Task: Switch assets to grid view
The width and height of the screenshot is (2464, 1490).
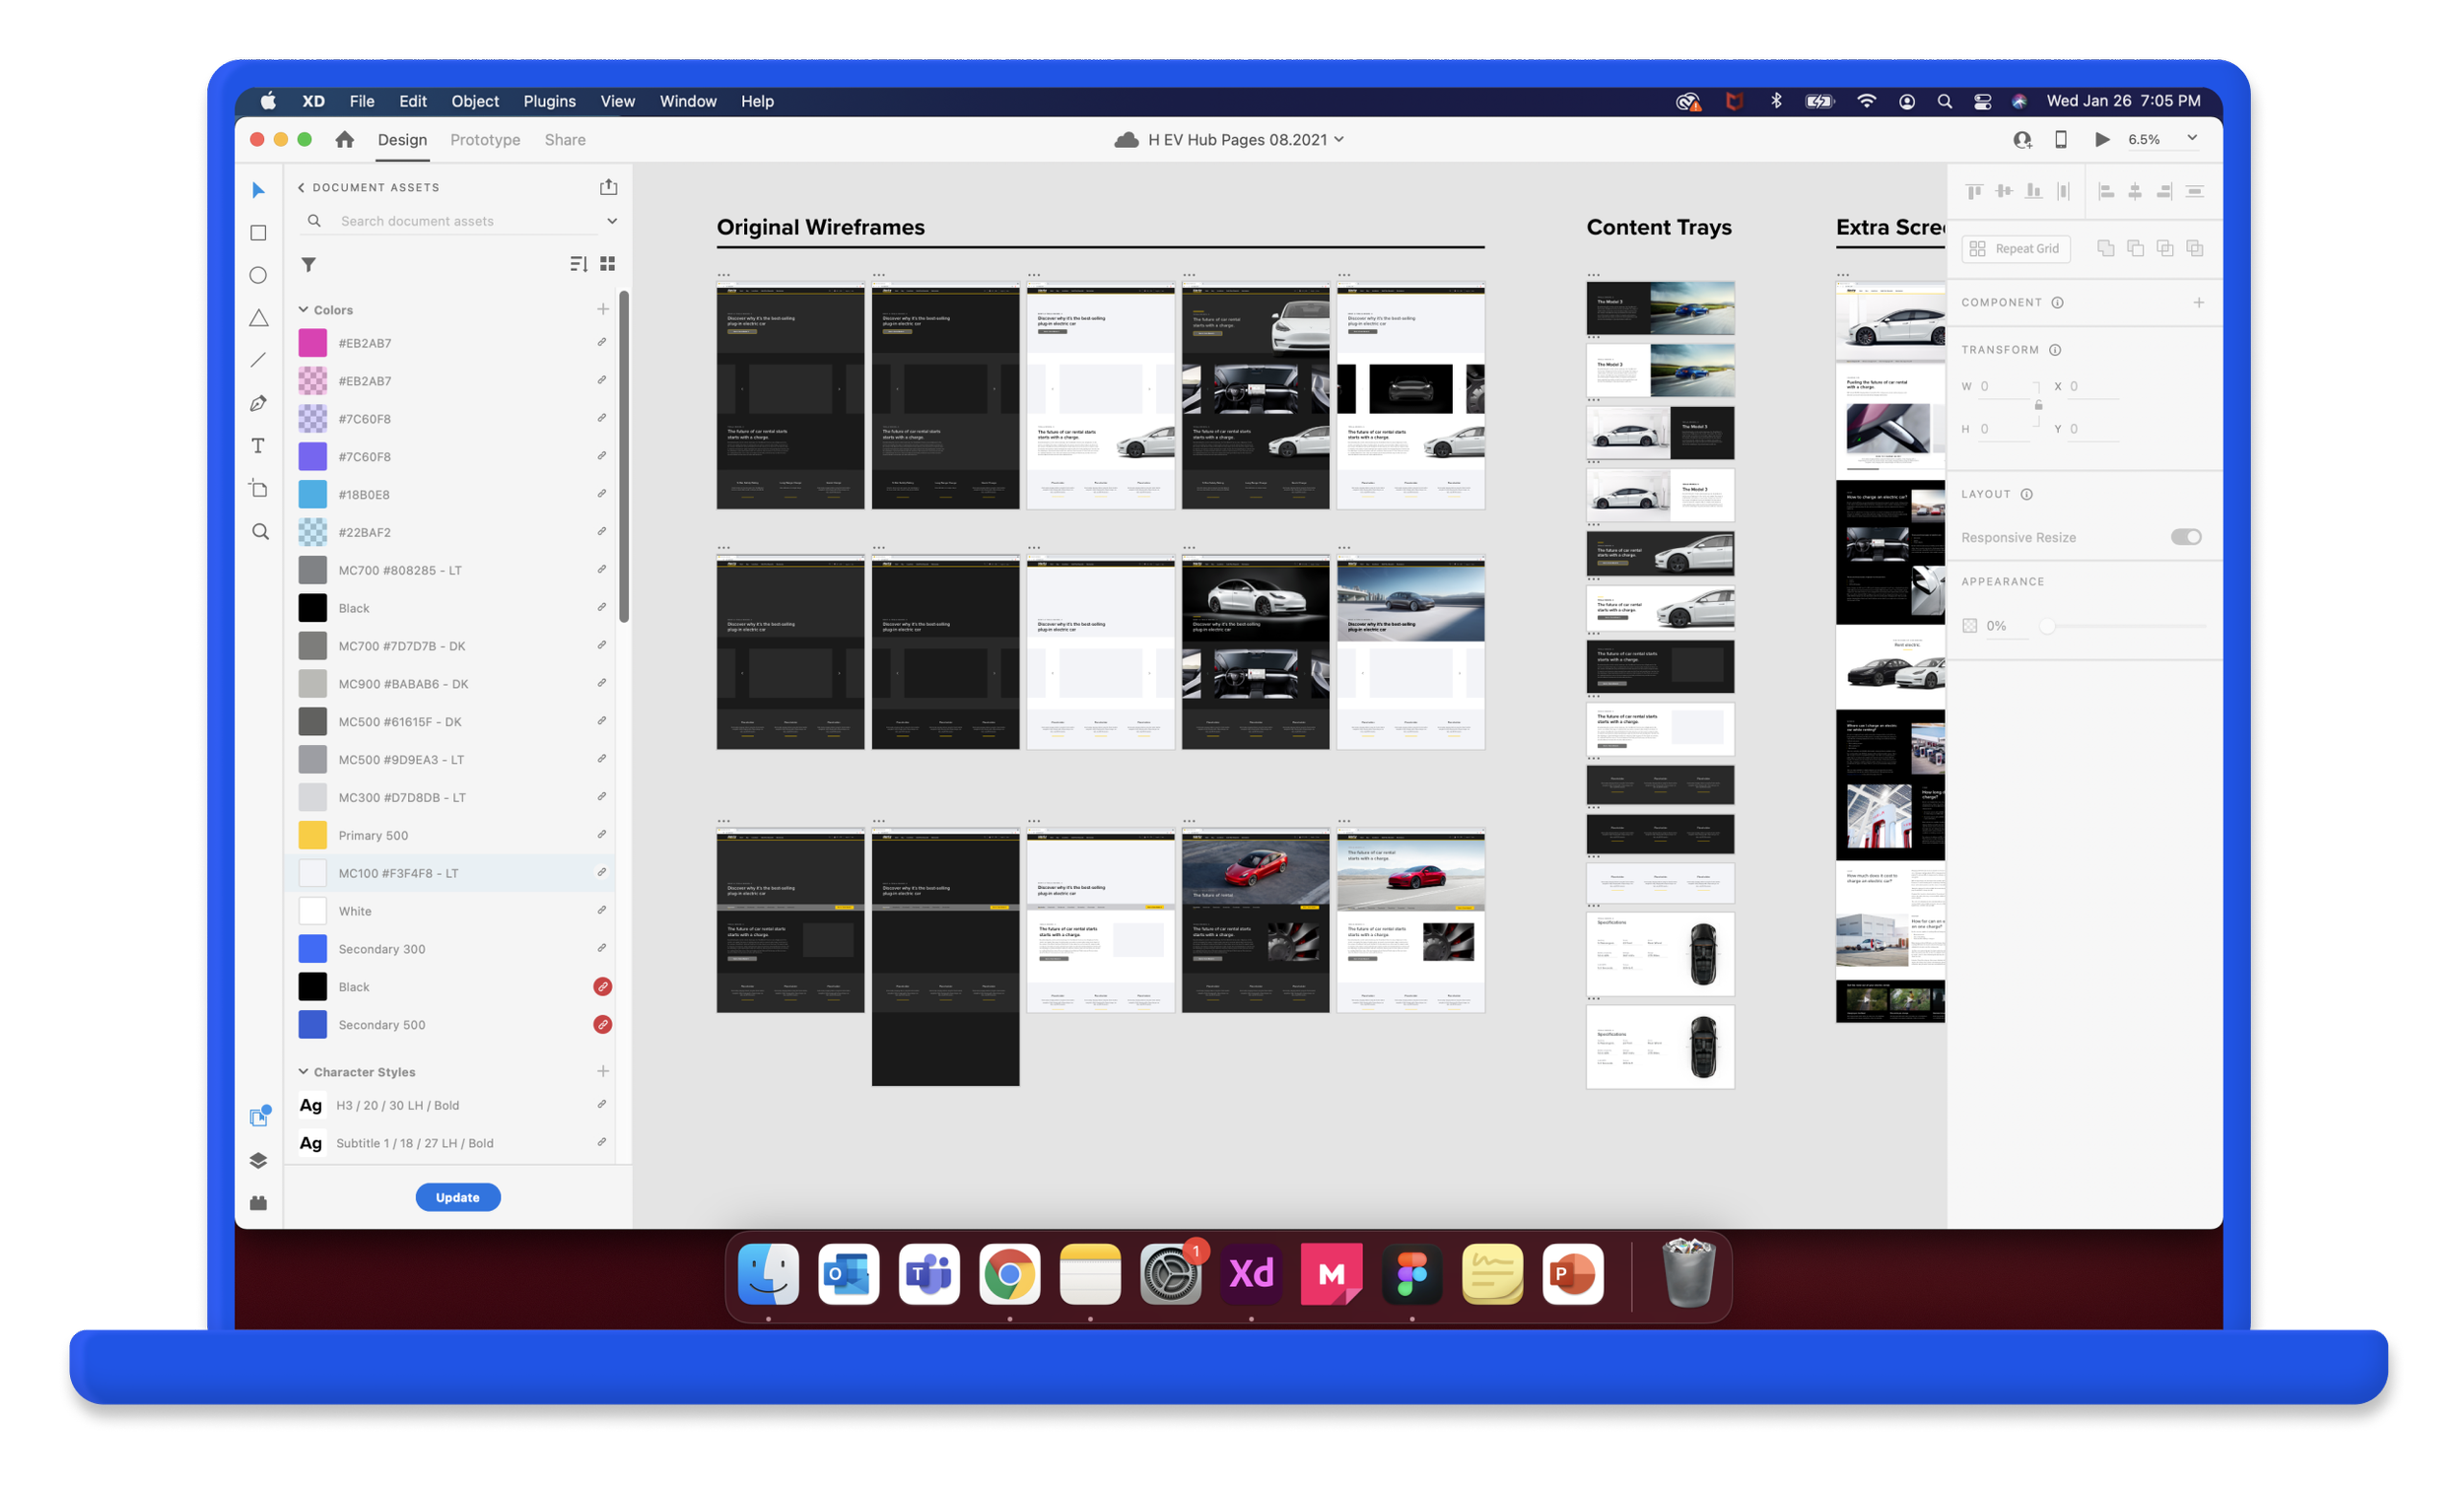Action: (x=607, y=264)
